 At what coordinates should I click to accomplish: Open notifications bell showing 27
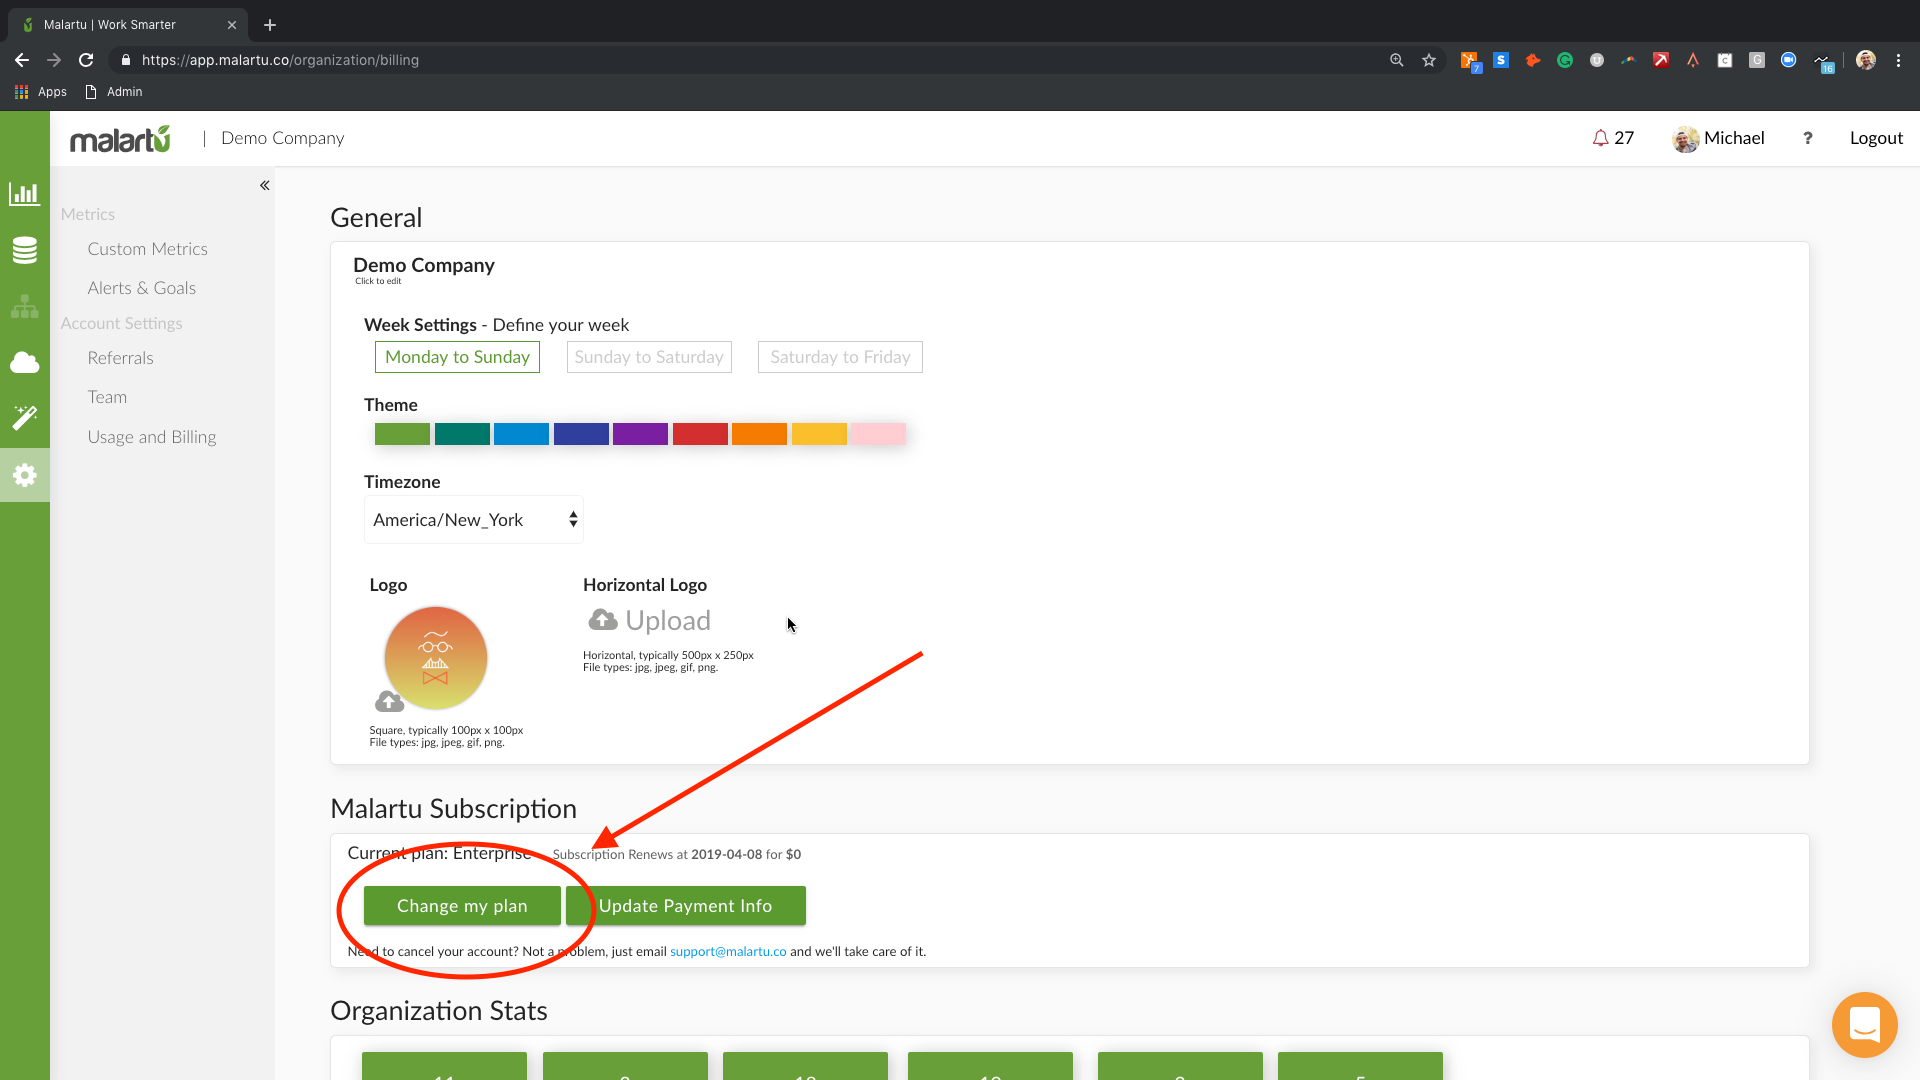(x=1612, y=138)
